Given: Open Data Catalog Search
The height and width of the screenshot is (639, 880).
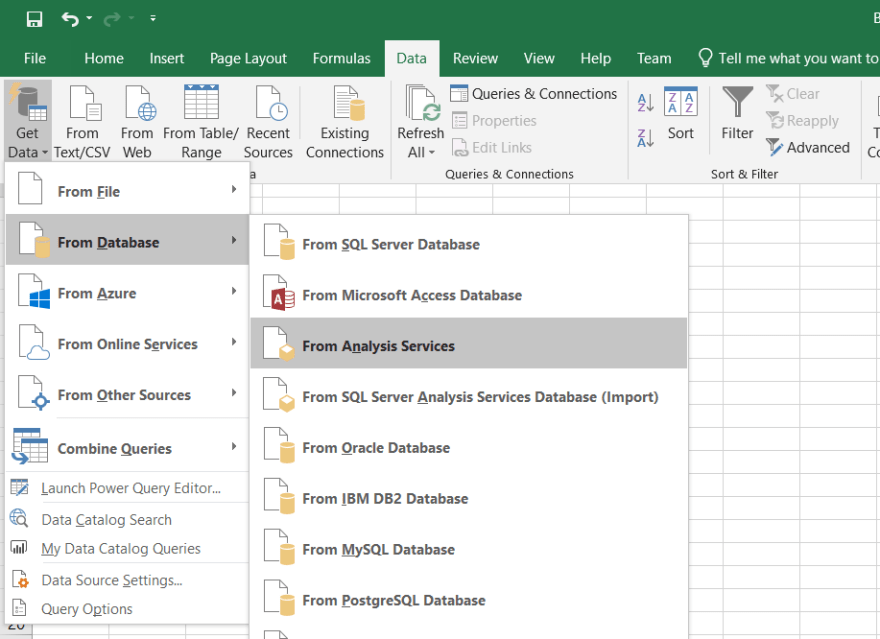Looking at the screenshot, I should click(127, 519).
